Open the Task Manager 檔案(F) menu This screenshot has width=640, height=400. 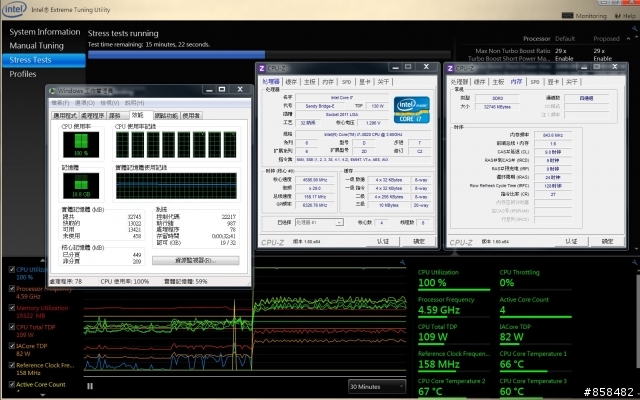point(60,103)
